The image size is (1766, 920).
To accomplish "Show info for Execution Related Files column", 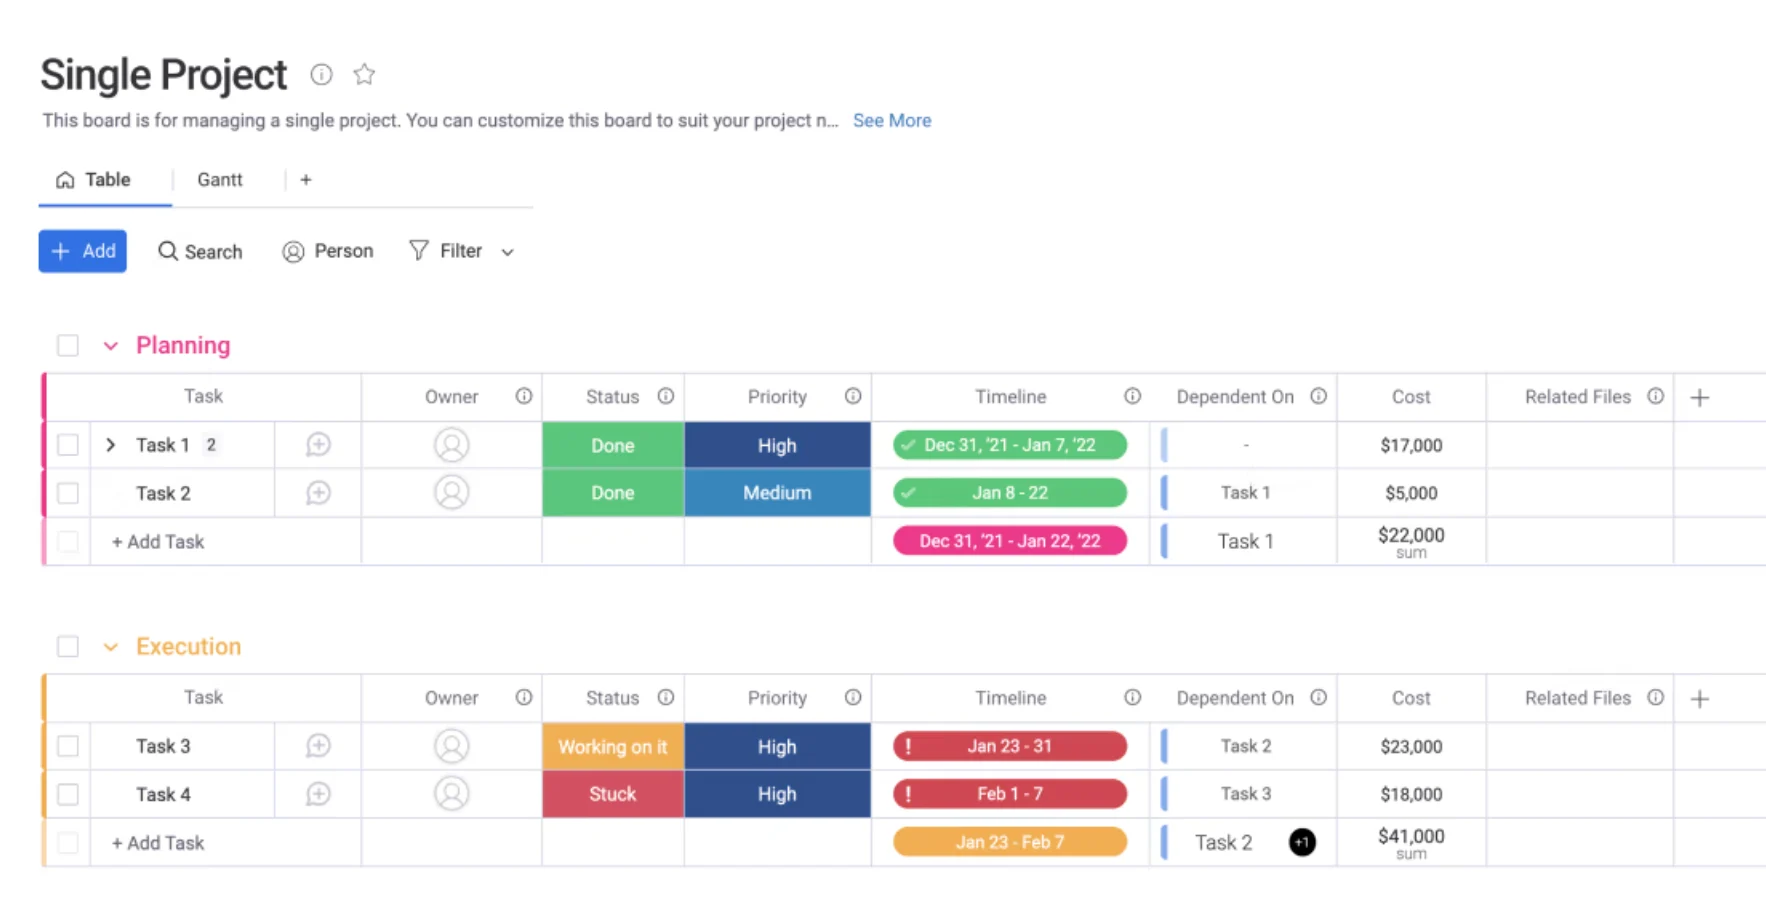I will tap(1655, 697).
